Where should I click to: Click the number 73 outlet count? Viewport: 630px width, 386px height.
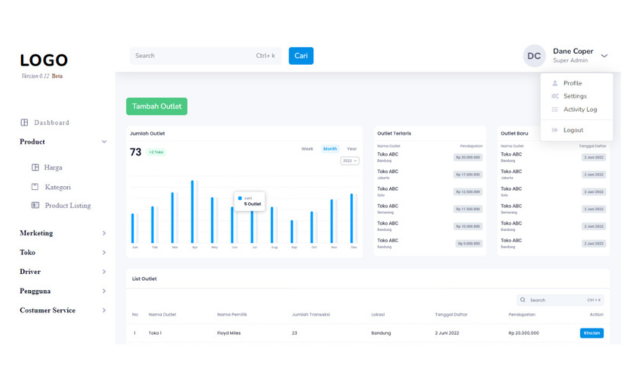[135, 152]
